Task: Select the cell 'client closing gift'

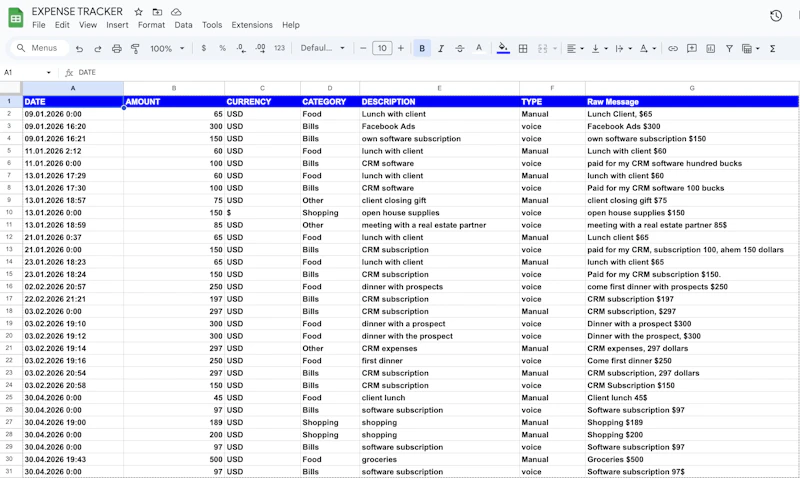Action: [439, 200]
